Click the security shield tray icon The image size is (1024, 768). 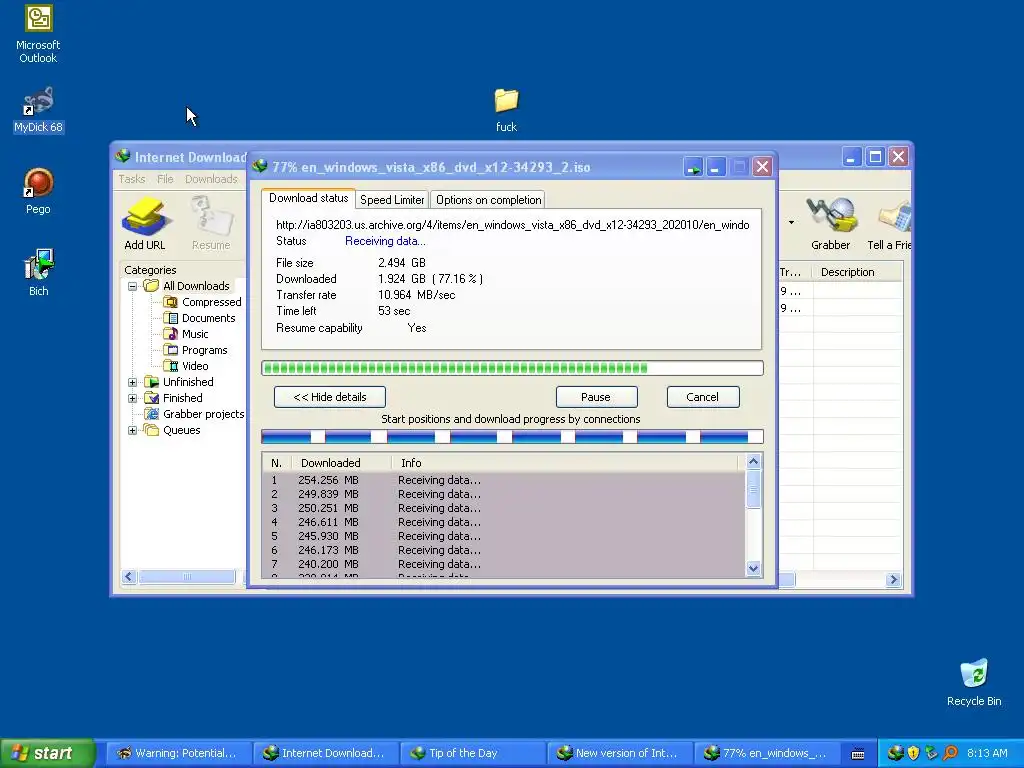913,753
